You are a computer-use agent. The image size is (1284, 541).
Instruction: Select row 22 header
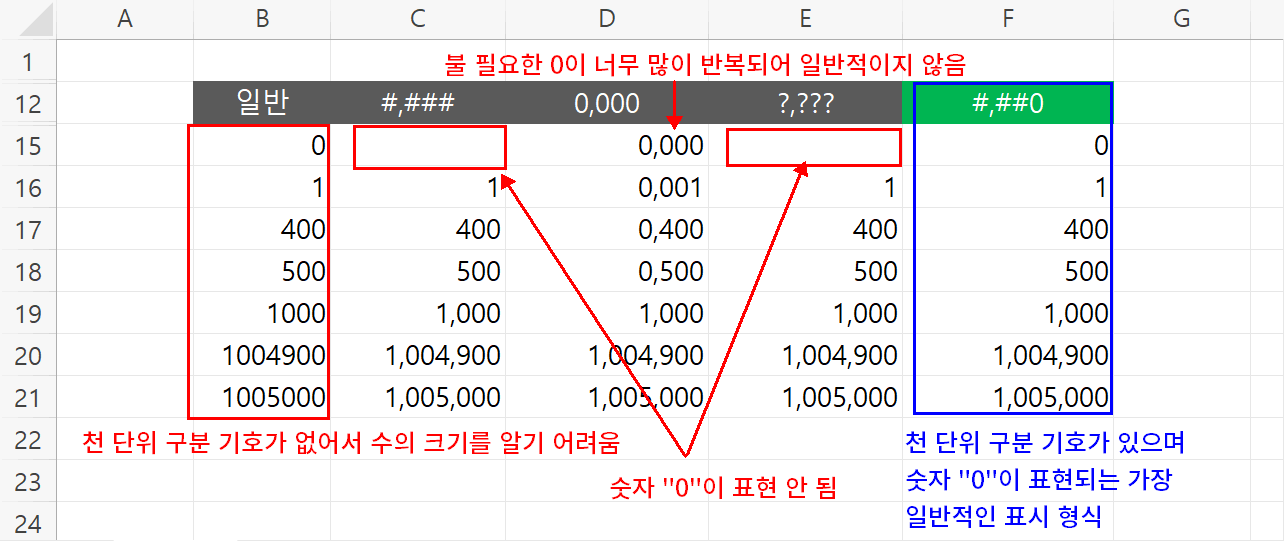tap(28, 439)
